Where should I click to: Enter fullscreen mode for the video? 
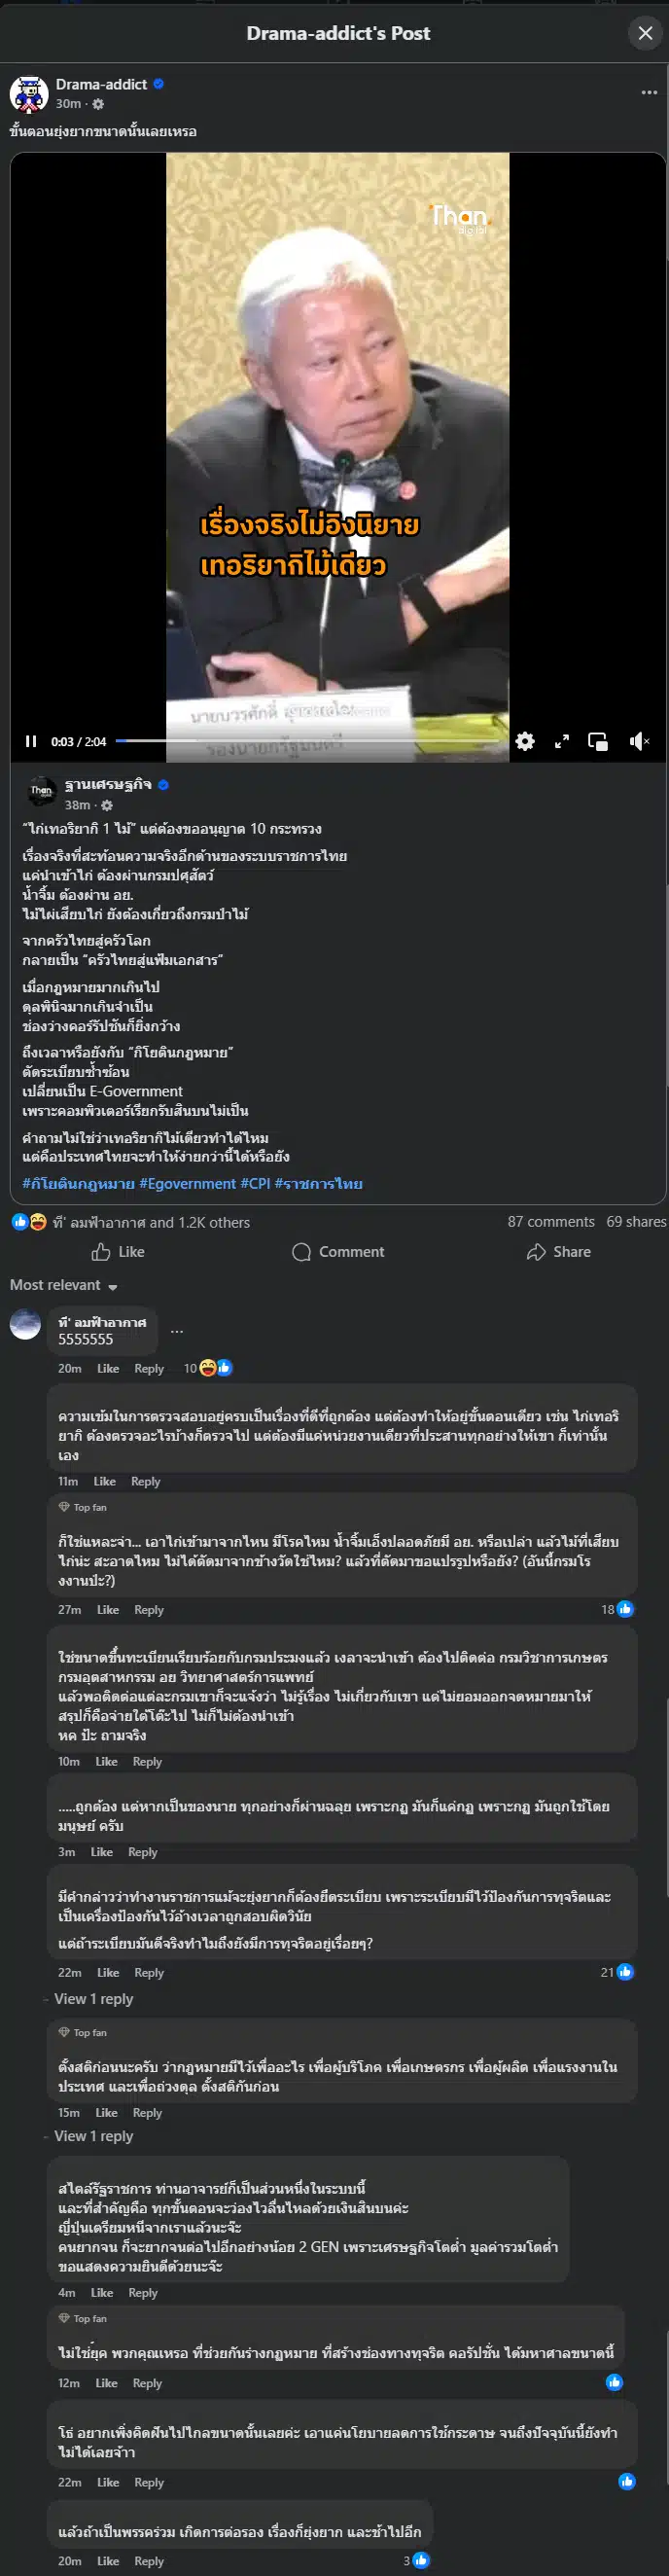click(x=561, y=742)
